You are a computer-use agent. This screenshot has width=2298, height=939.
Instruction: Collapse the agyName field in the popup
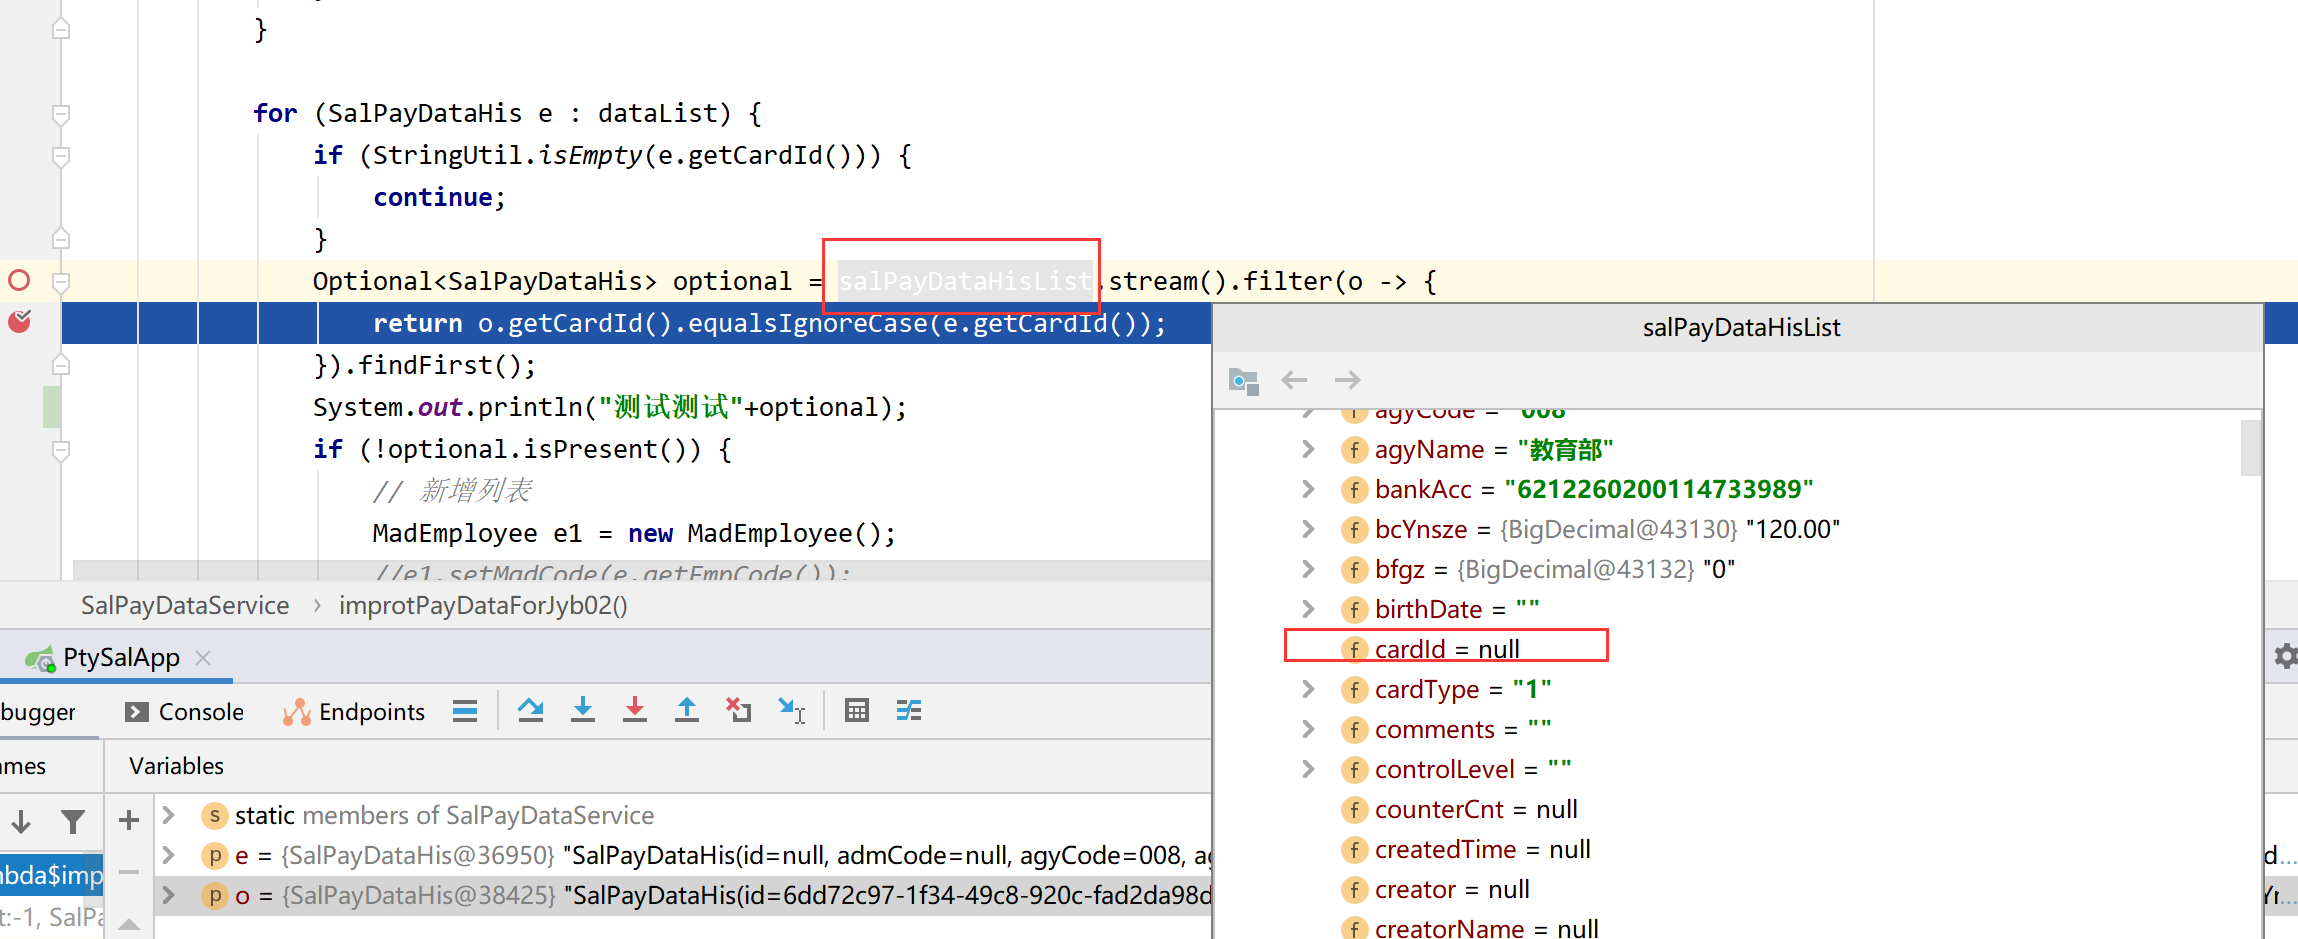pyautogui.click(x=1308, y=449)
